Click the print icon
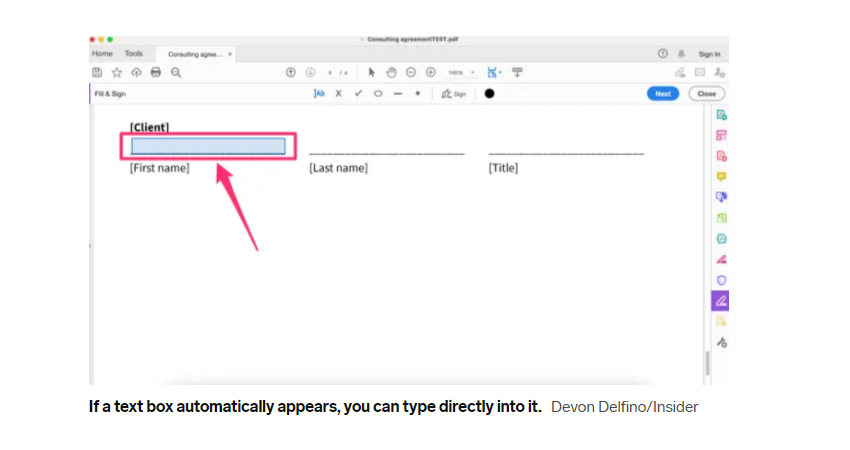 (156, 72)
